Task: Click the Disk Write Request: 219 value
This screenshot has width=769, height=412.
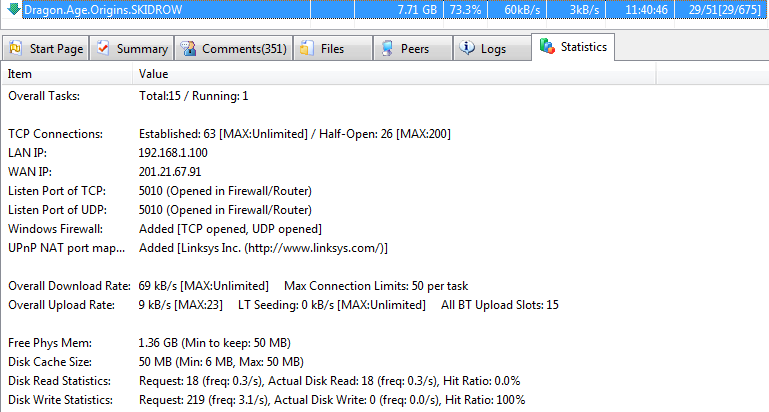Action: pos(172,400)
